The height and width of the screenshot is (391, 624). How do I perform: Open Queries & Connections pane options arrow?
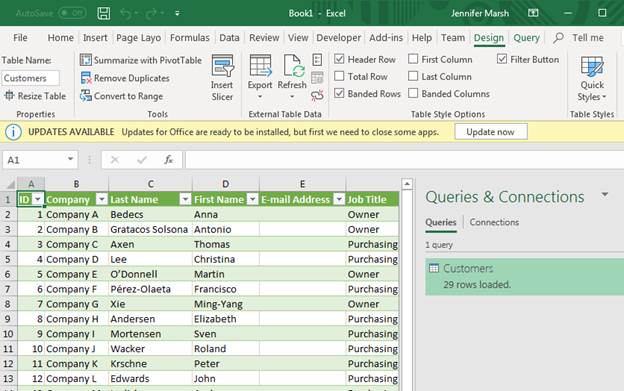604,195
